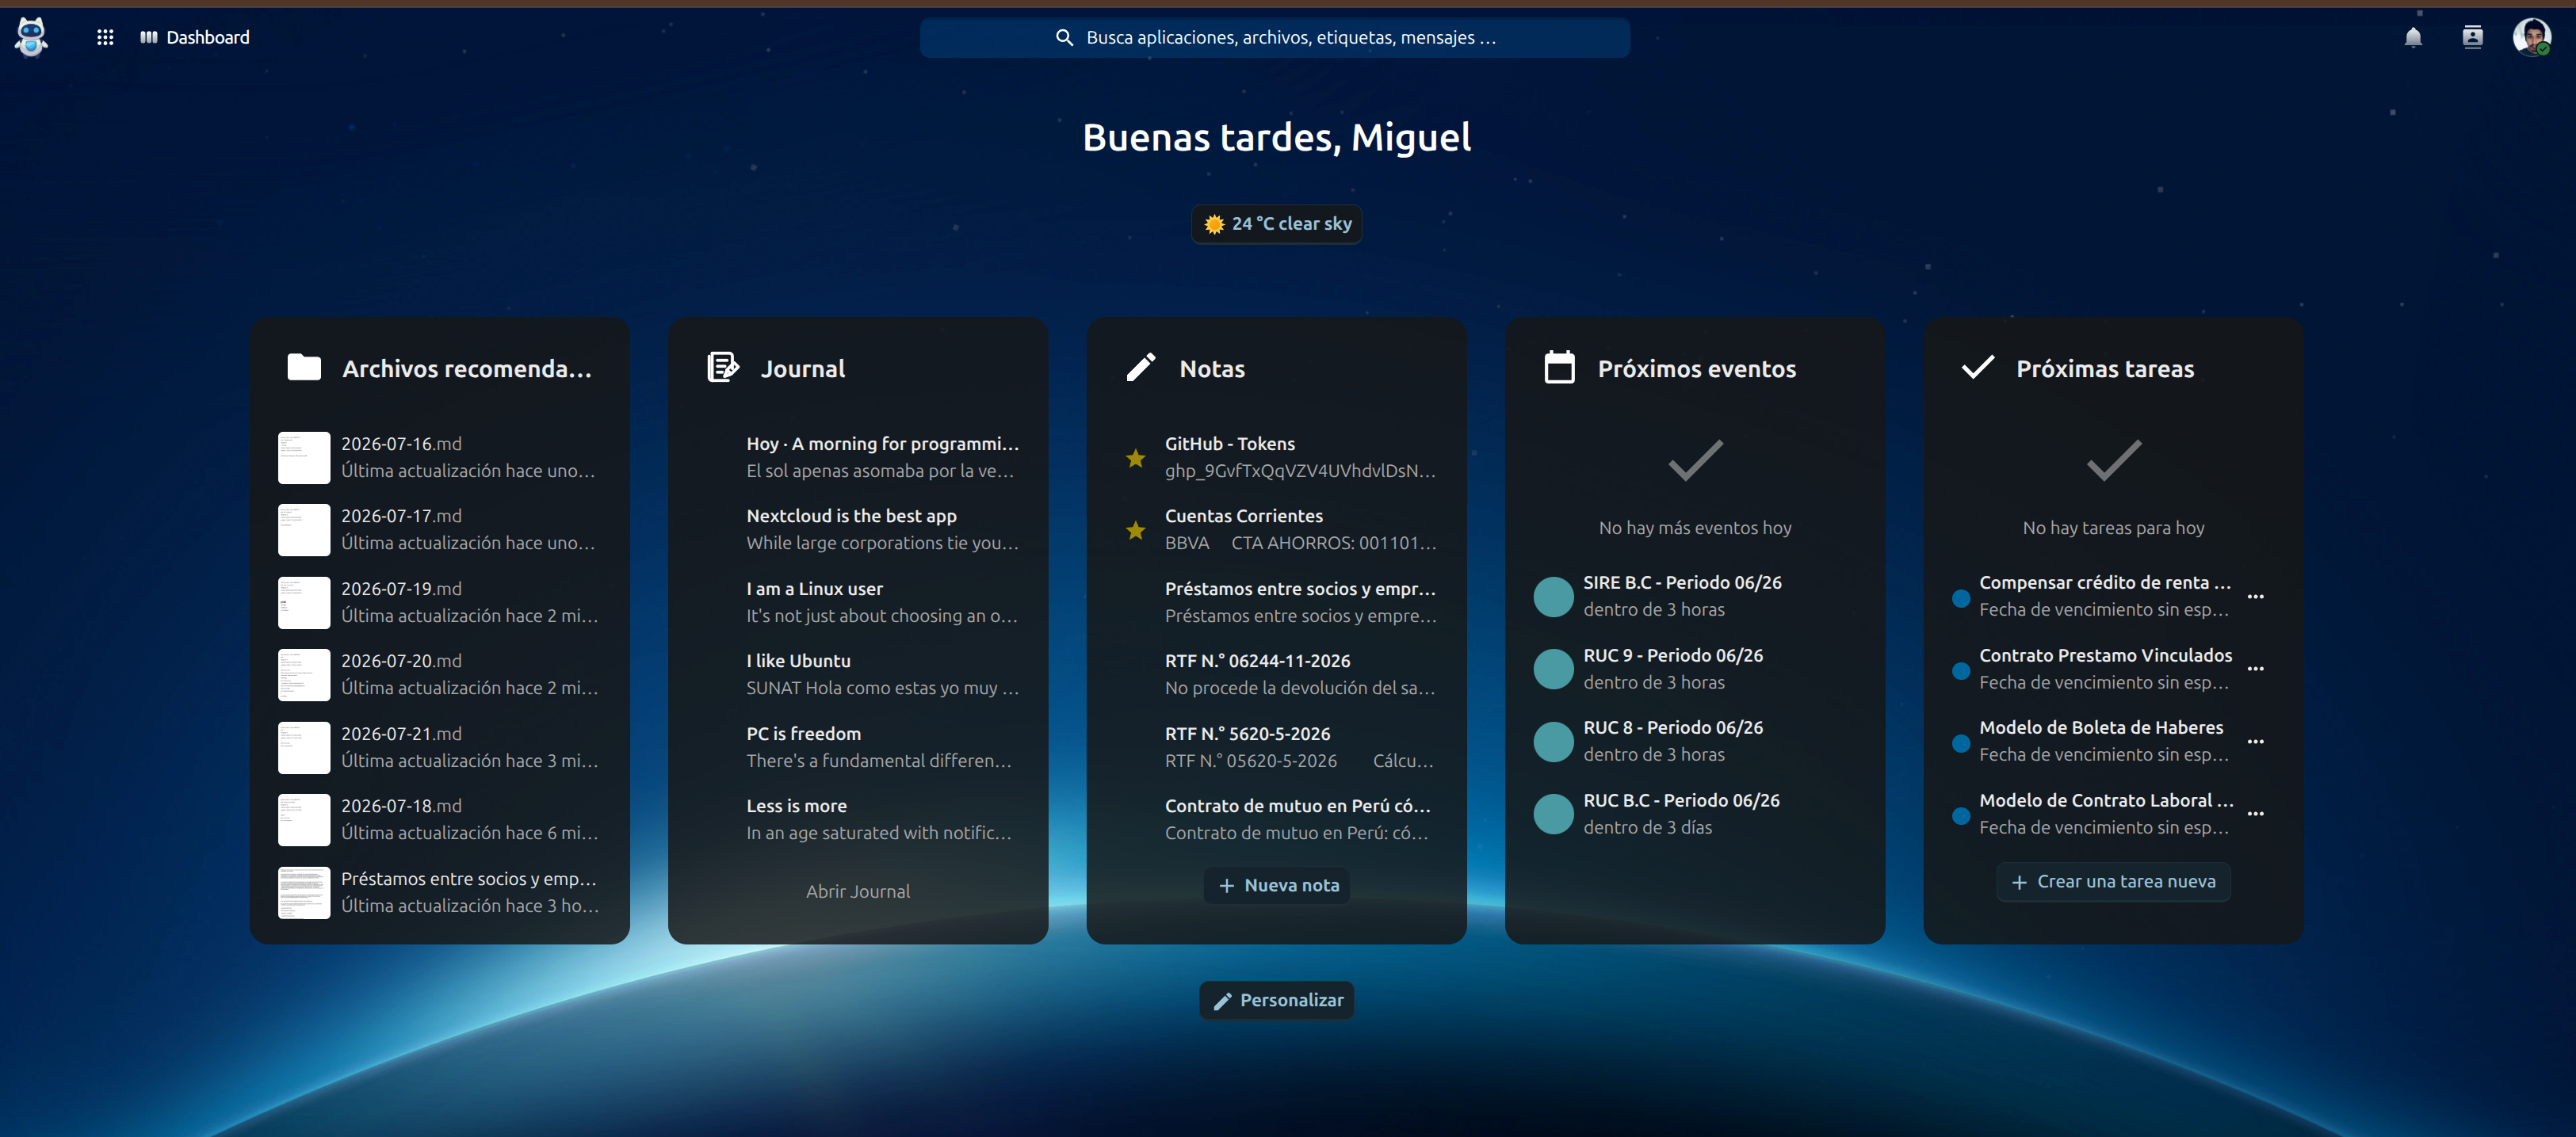2576x1137 pixels.
Task: Open file 2026-07-20.md
Action: (439, 675)
